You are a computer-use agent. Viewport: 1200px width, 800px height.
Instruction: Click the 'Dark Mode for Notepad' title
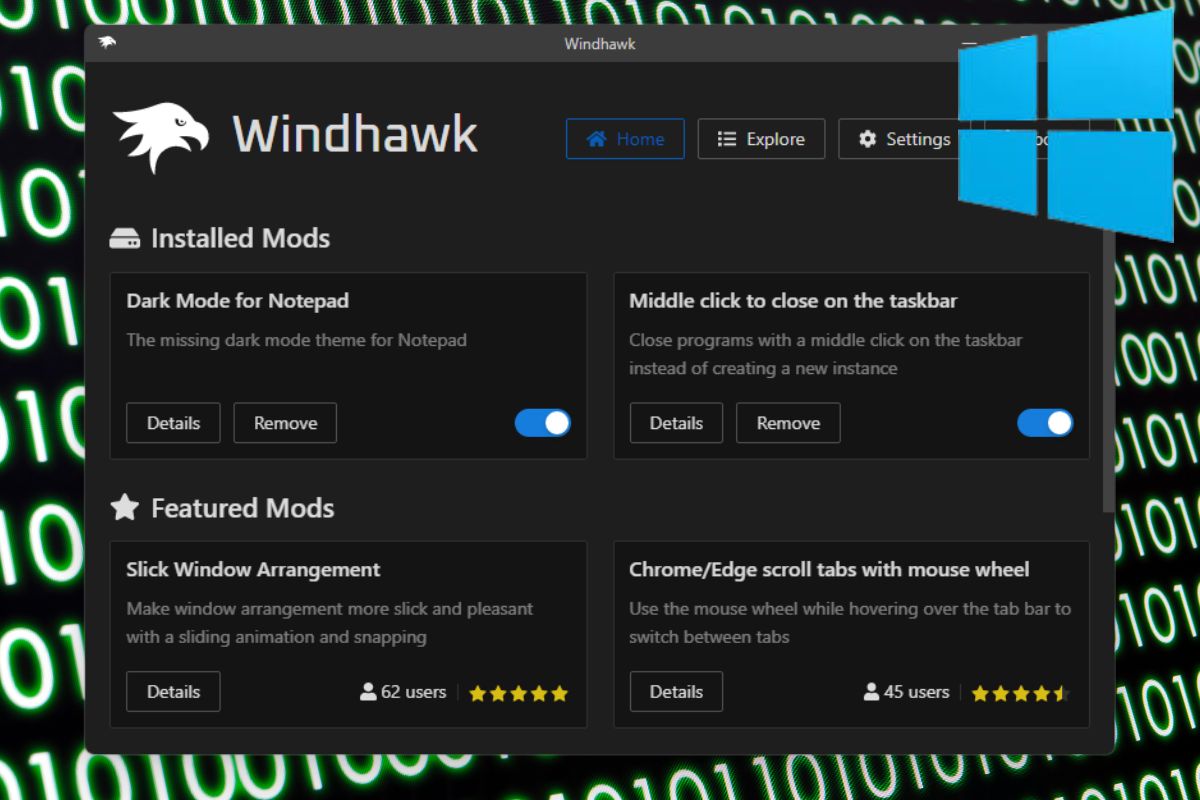click(238, 301)
